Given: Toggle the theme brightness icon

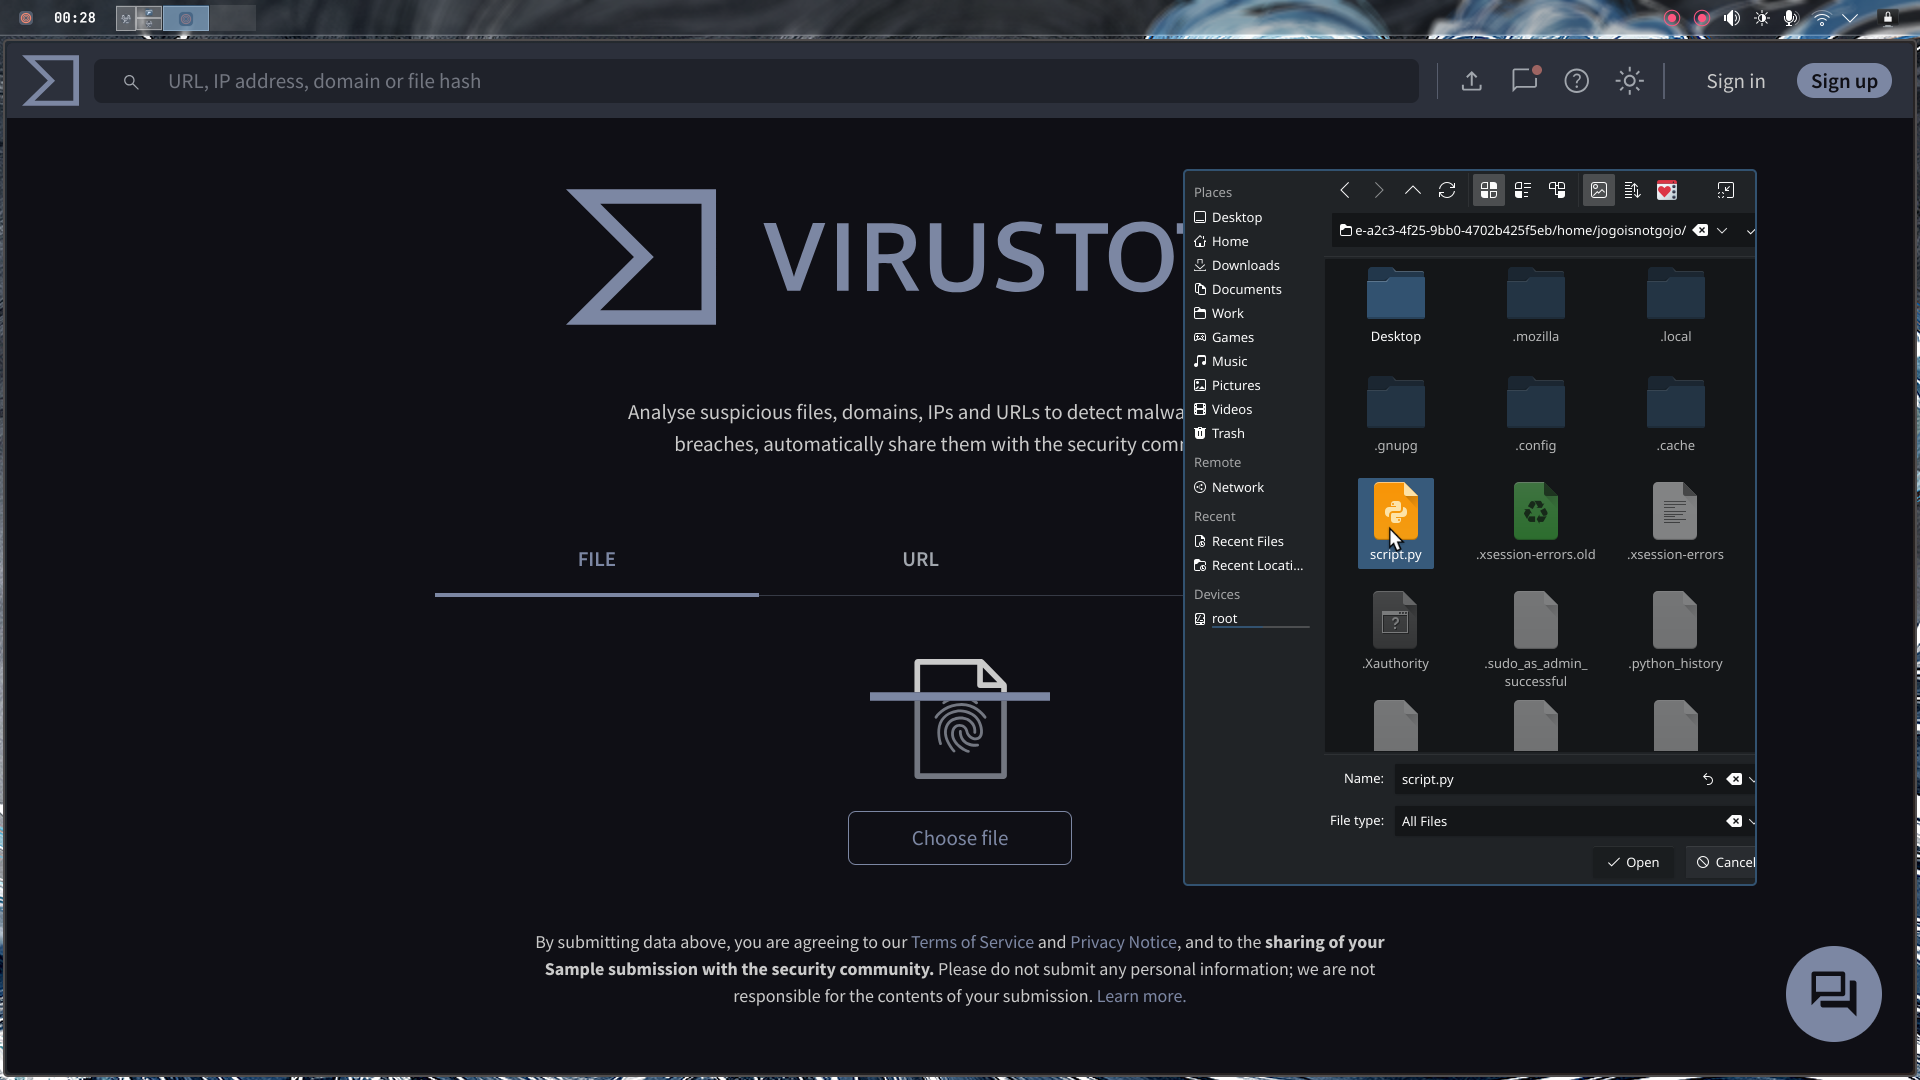Looking at the screenshot, I should pos(1629,81).
